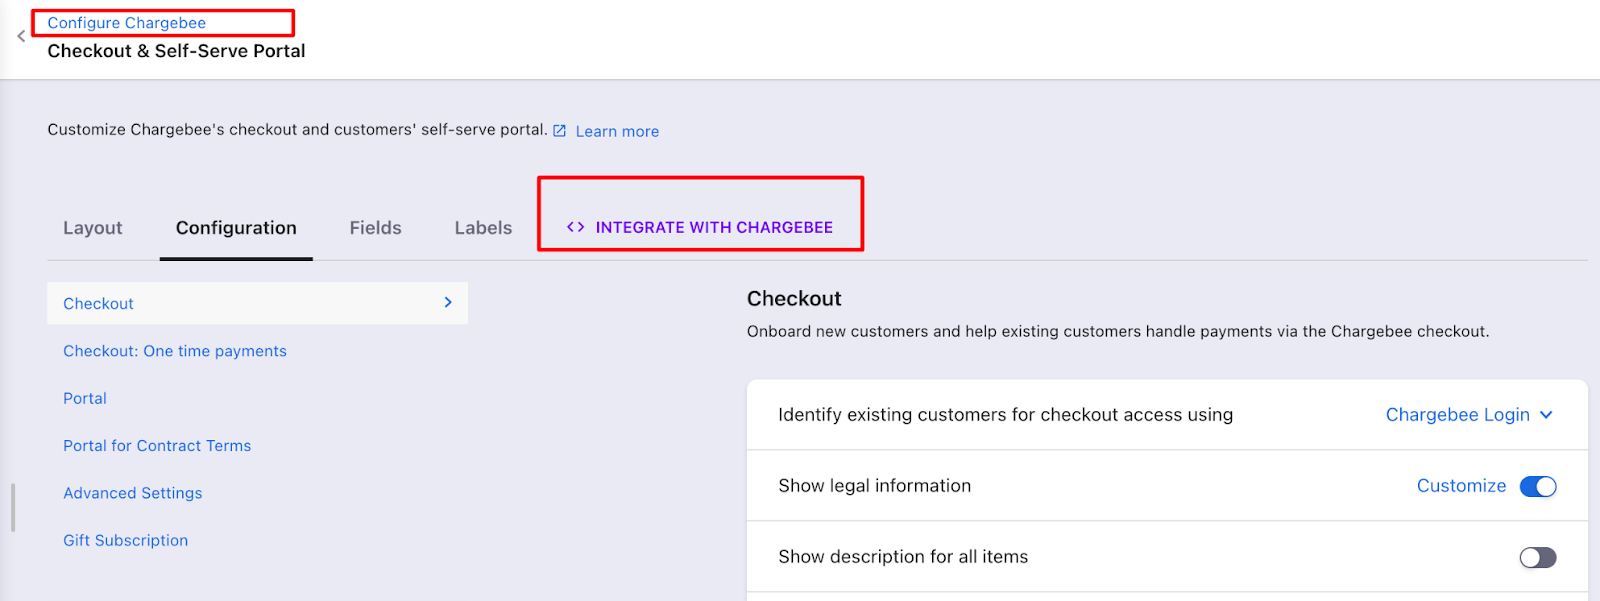Click 'Identify existing customers for checkout access using'
The height and width of the screenshot is (601, 1600).
(x=1005, y=415)
